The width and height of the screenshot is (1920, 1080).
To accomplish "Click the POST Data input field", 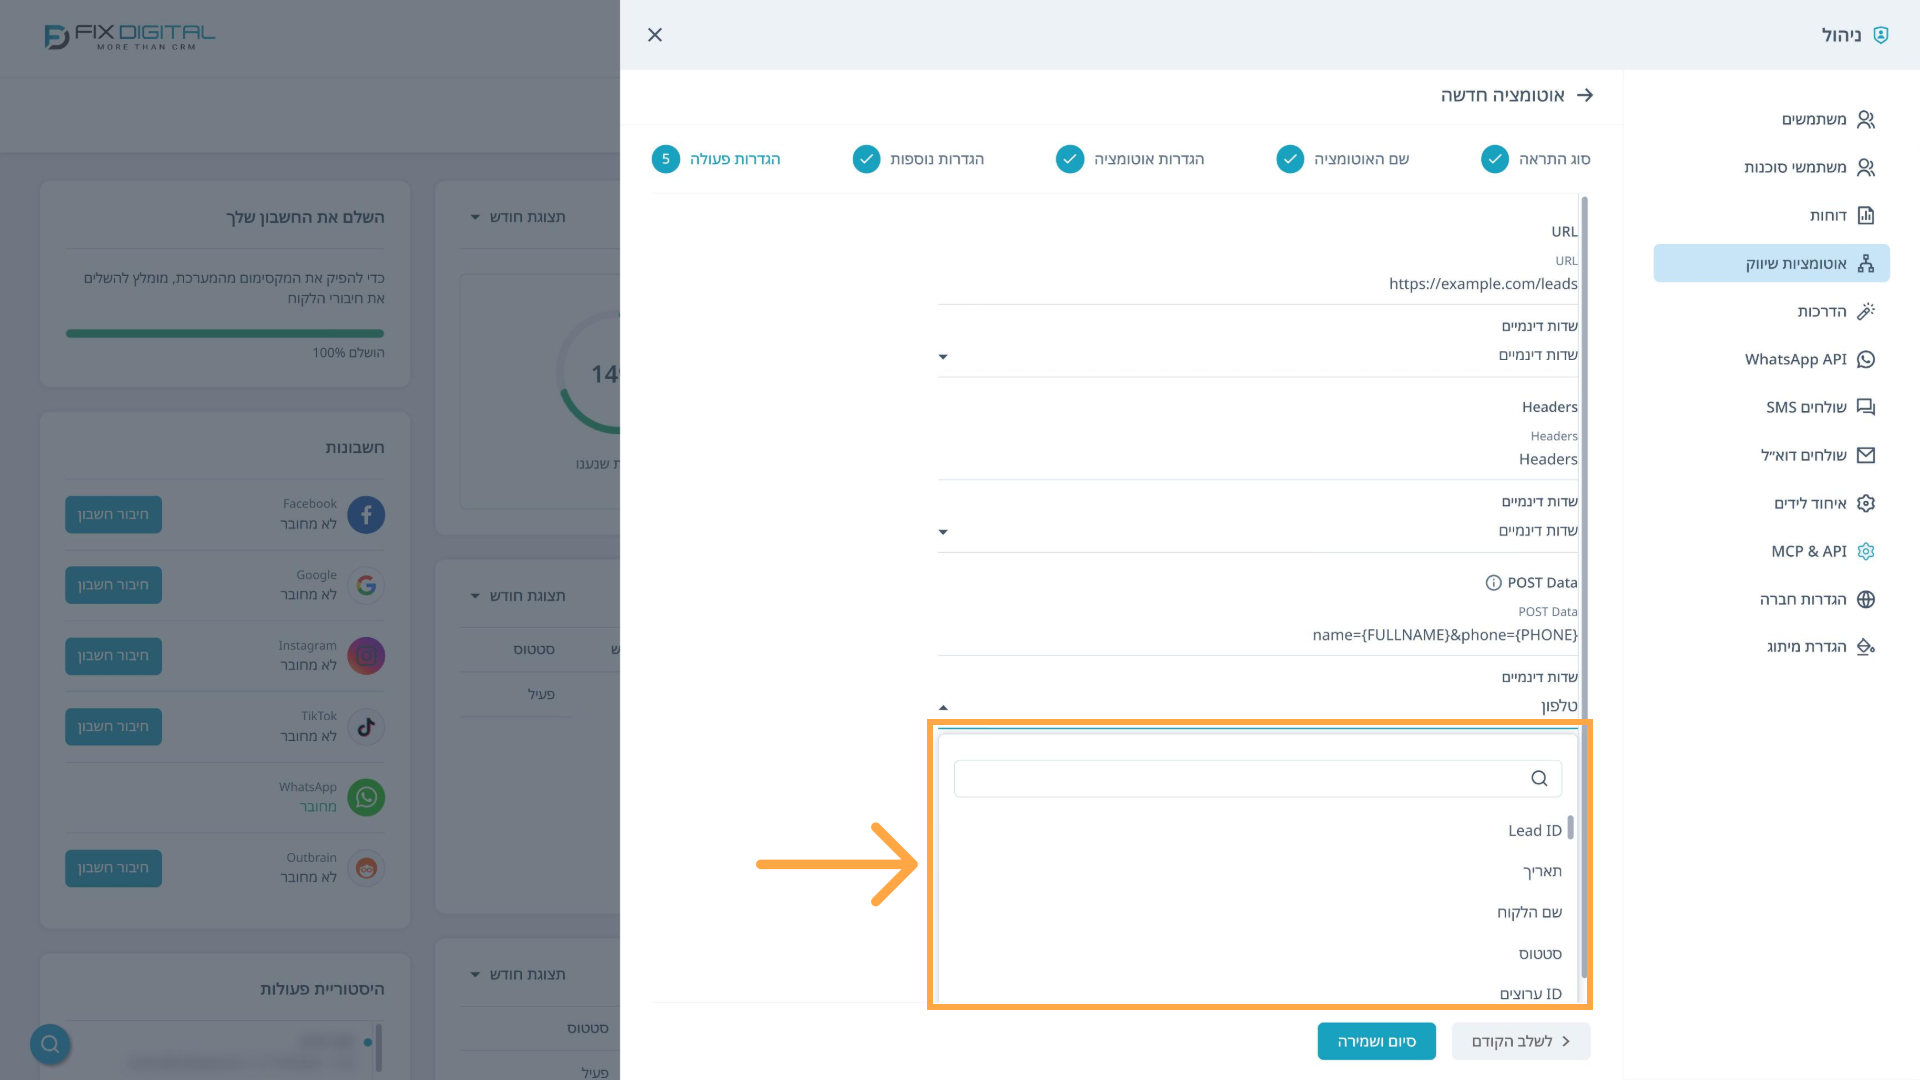I will click(1258, 635).
